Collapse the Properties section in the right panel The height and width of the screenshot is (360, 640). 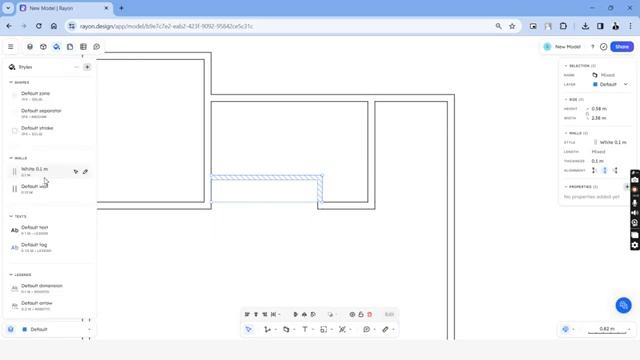point(566,187)
